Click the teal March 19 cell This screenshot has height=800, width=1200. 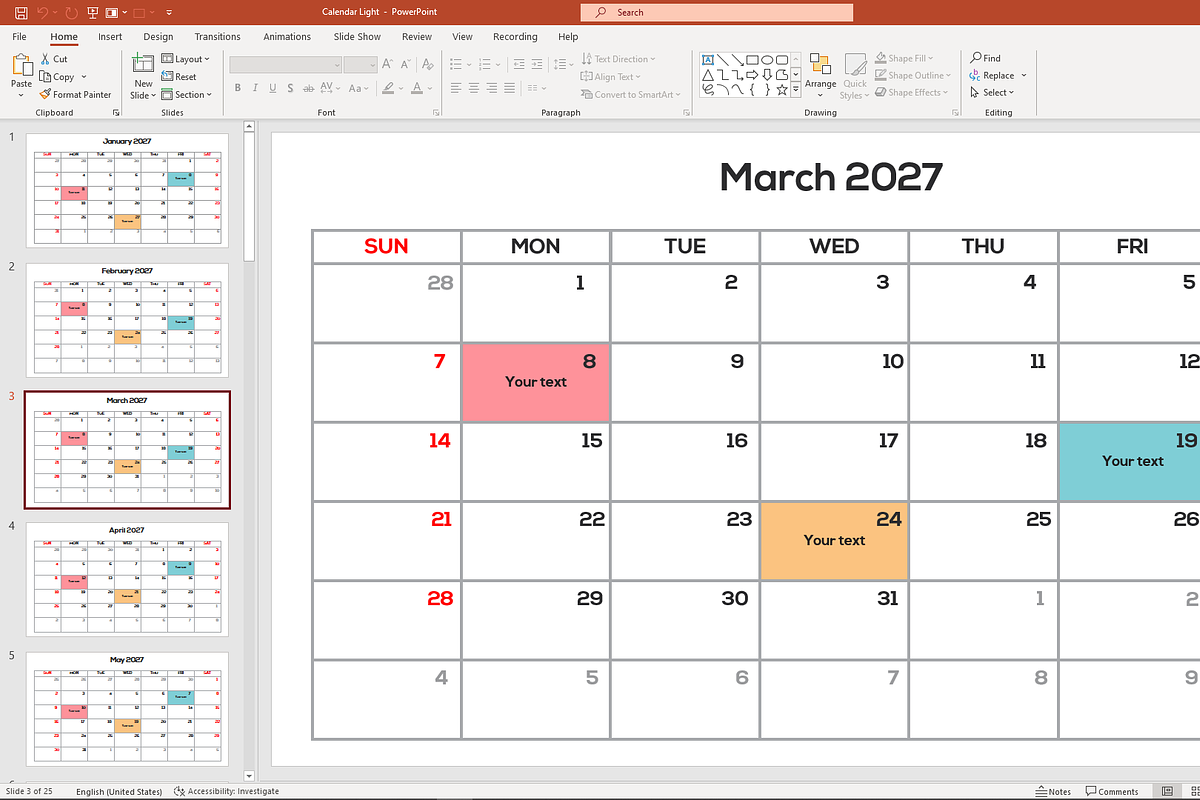click(1129, 462)
